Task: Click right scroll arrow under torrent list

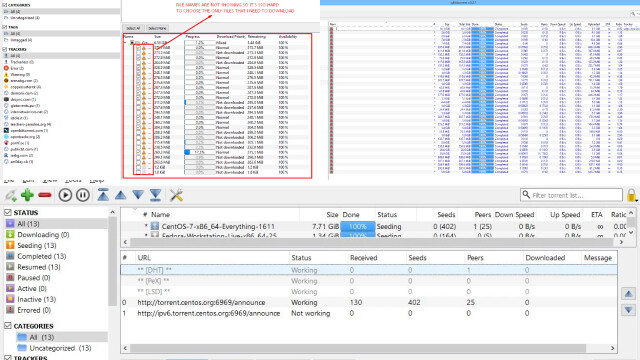Action: (x=621, y=242)
